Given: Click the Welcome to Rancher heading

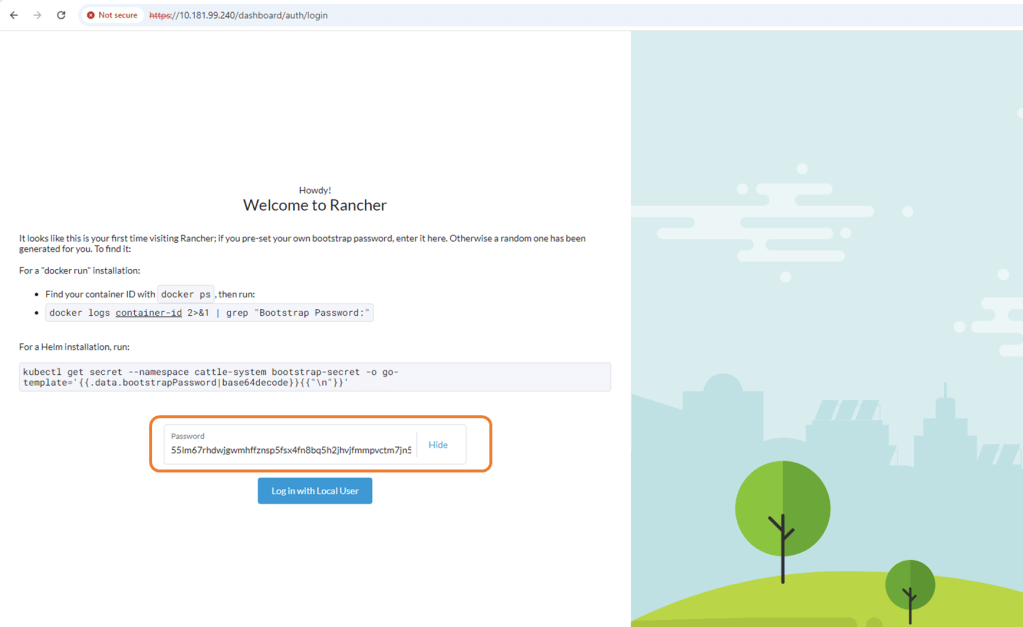Looking at the screenshot, I should coord(314,205).
